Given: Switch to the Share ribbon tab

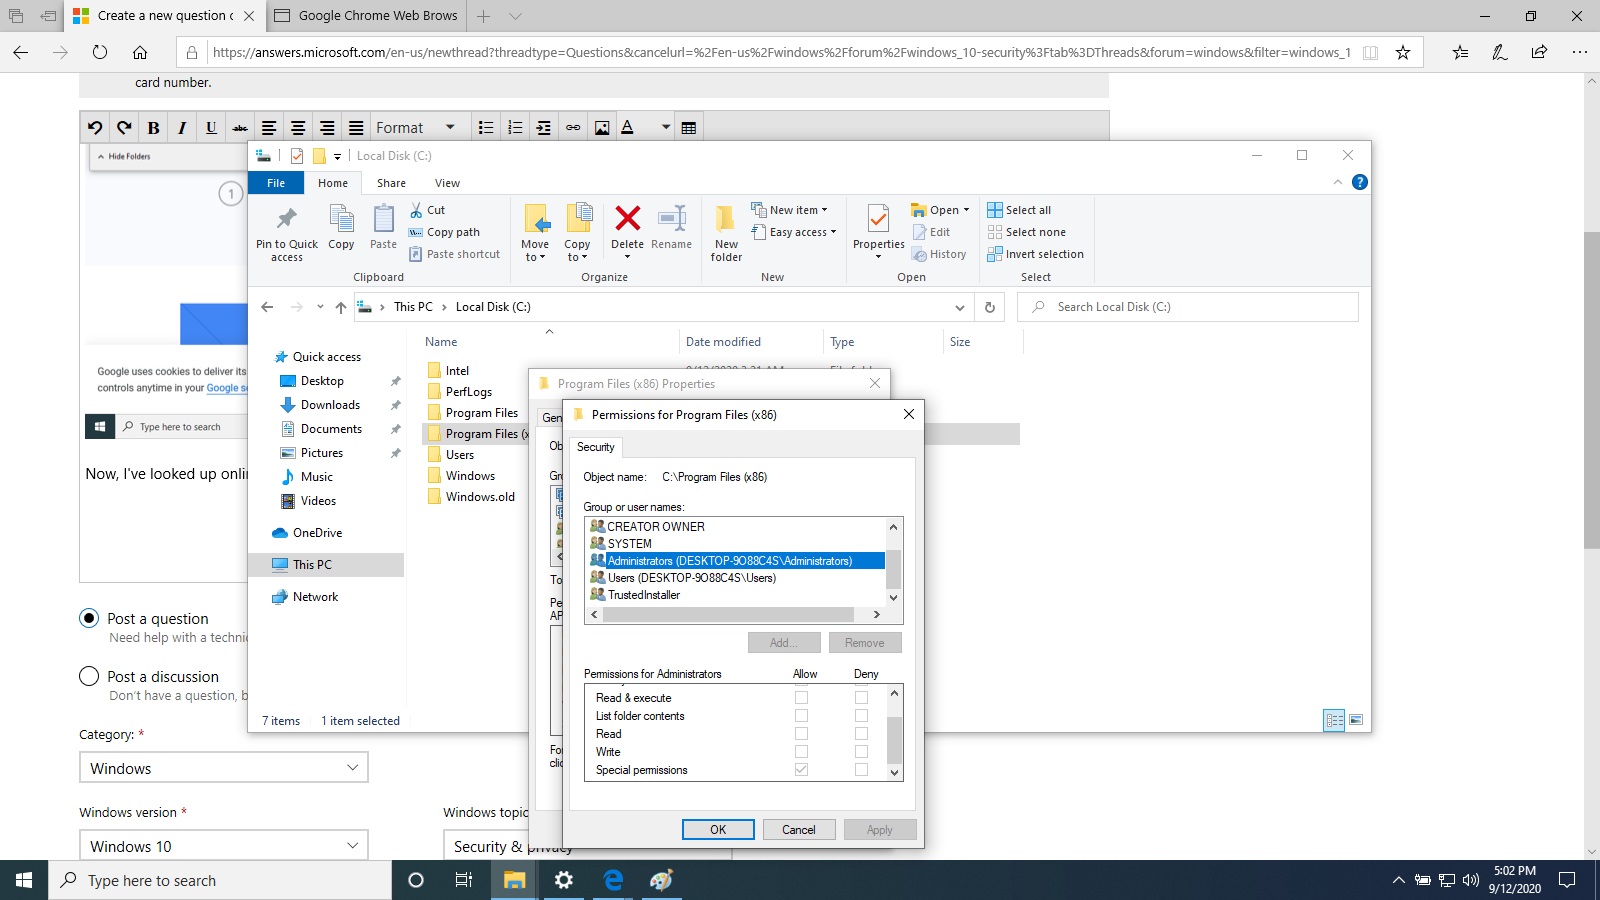Looking at the screenshot, I should [391, 183].
